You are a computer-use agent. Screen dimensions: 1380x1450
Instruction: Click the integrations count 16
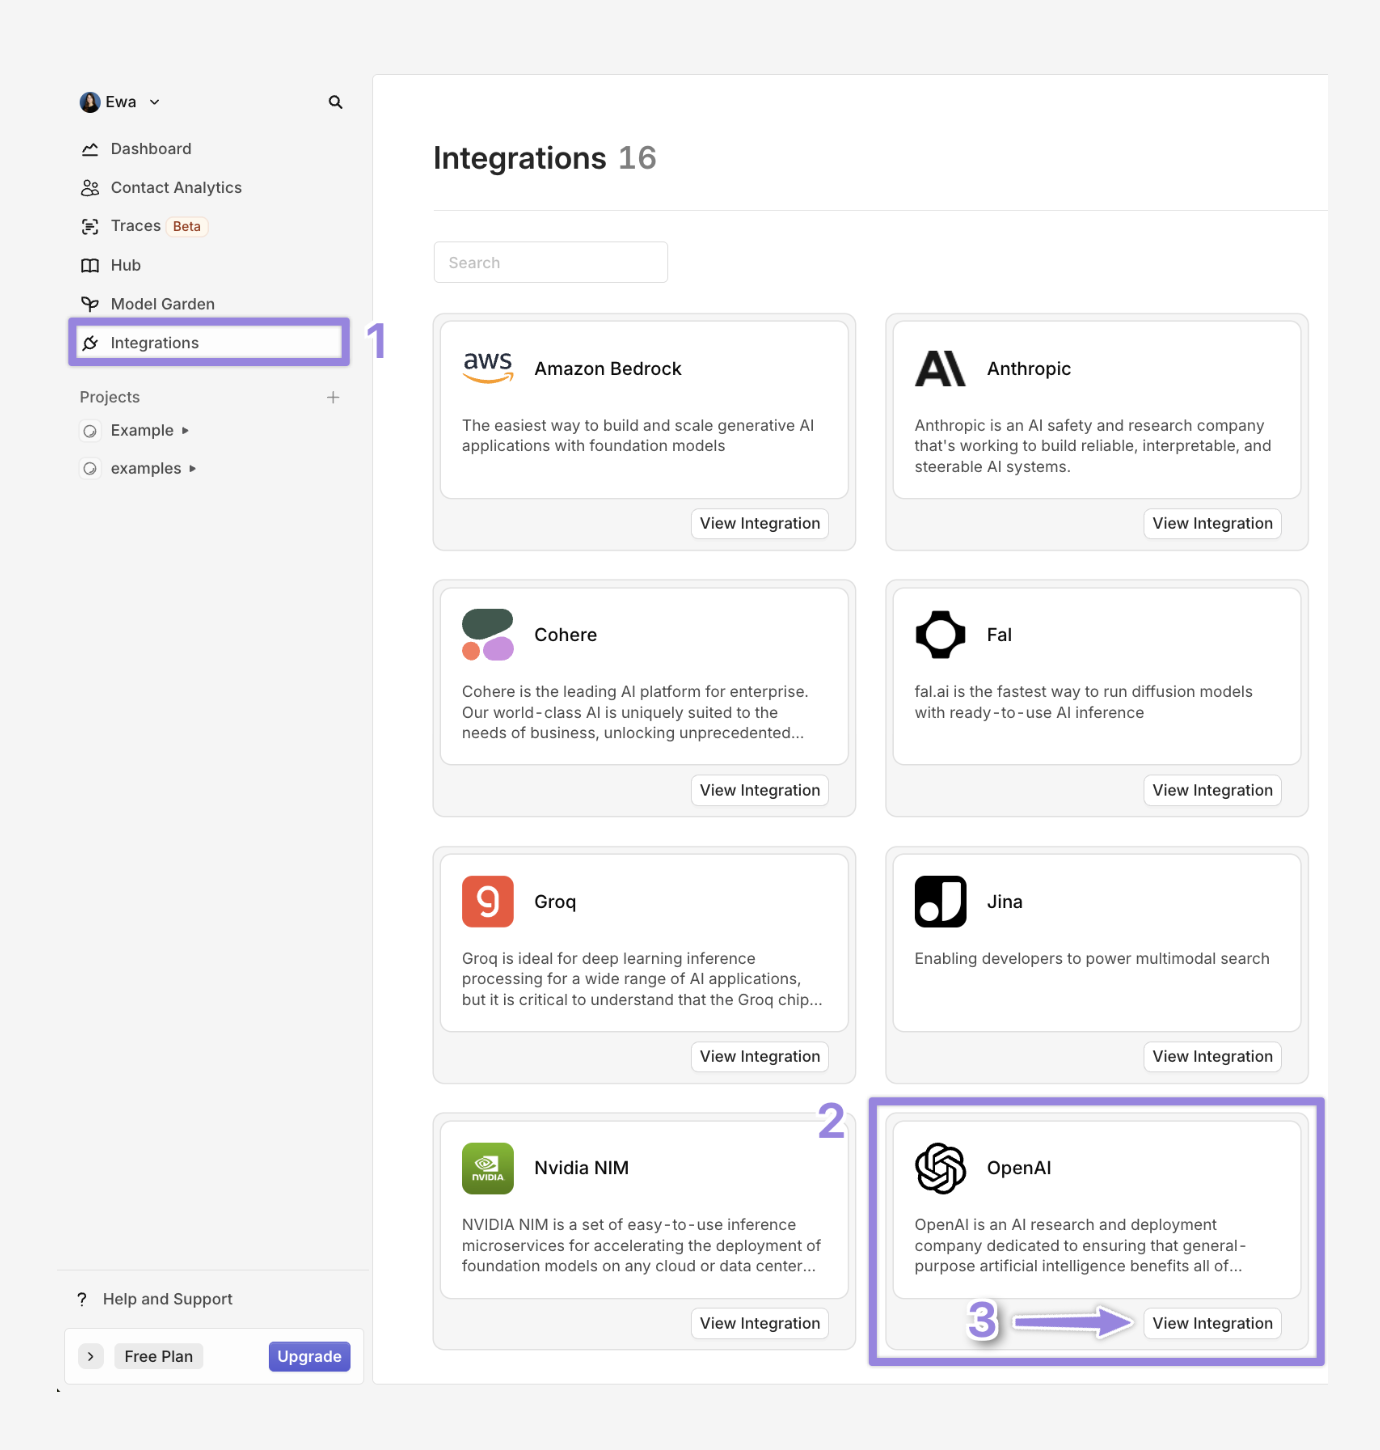[x=637, y=158]
